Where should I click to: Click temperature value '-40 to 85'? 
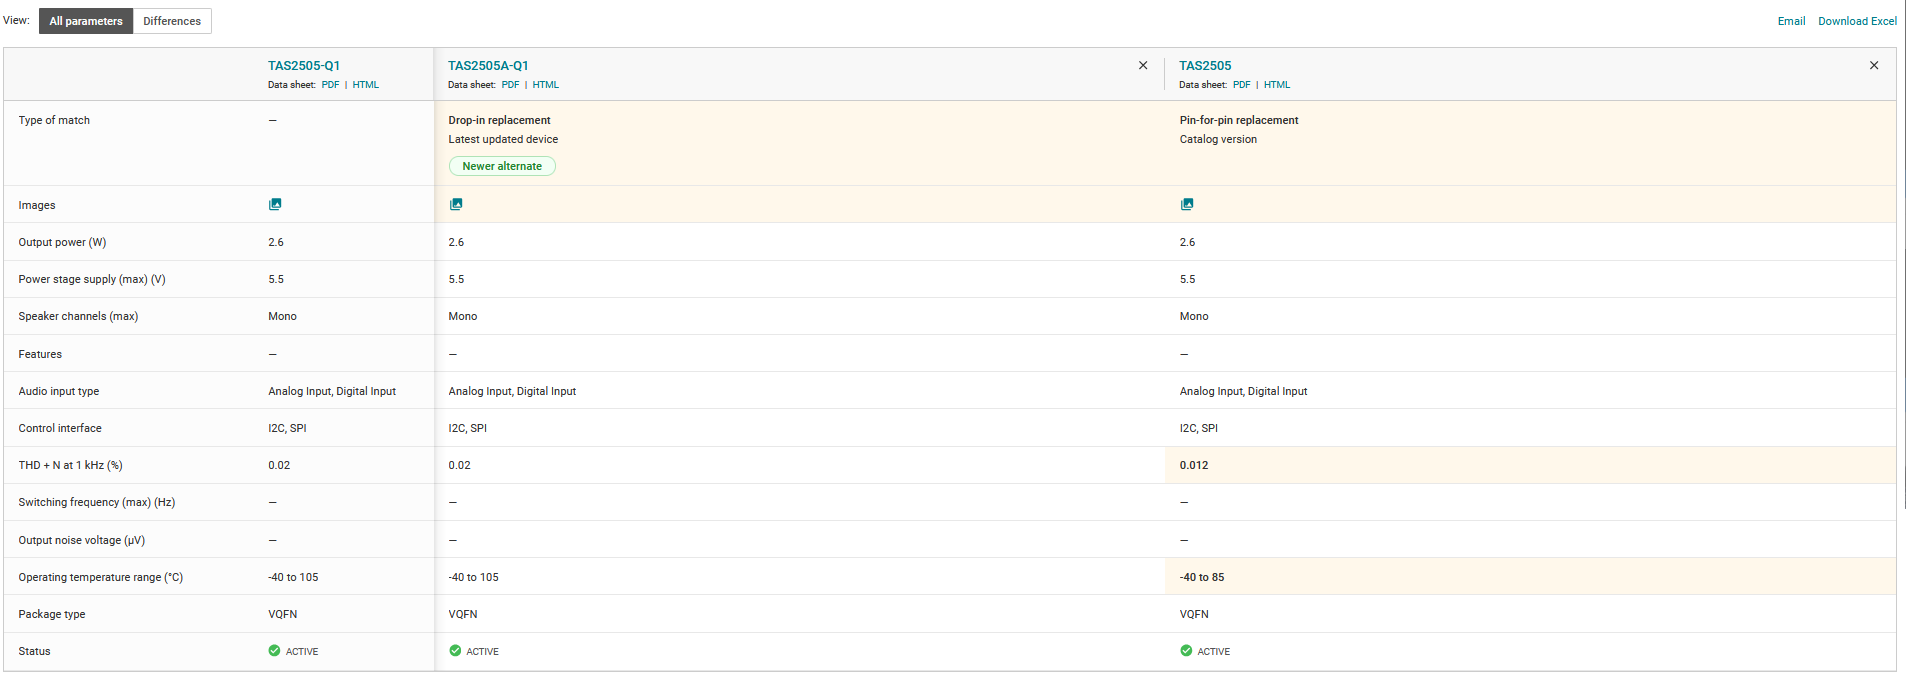click(x=1202, y=577)
